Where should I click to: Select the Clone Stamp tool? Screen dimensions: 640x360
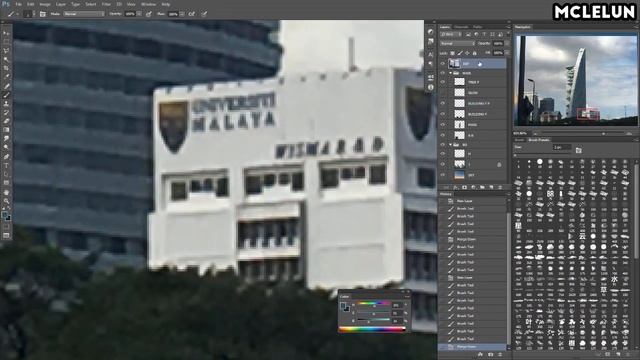[x=6, y=104]
